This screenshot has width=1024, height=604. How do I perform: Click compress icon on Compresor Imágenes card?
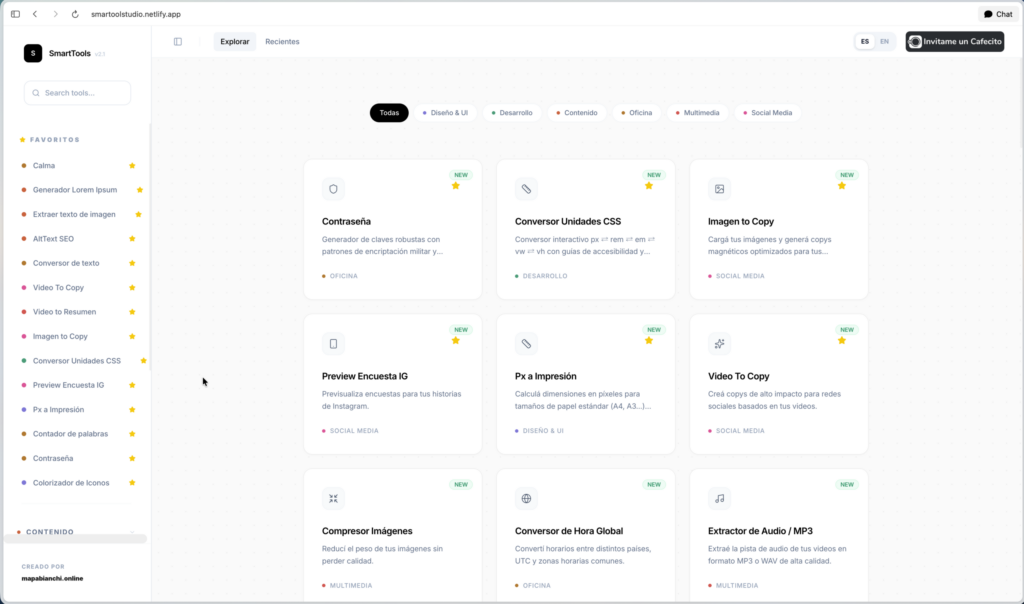point(333,499)
